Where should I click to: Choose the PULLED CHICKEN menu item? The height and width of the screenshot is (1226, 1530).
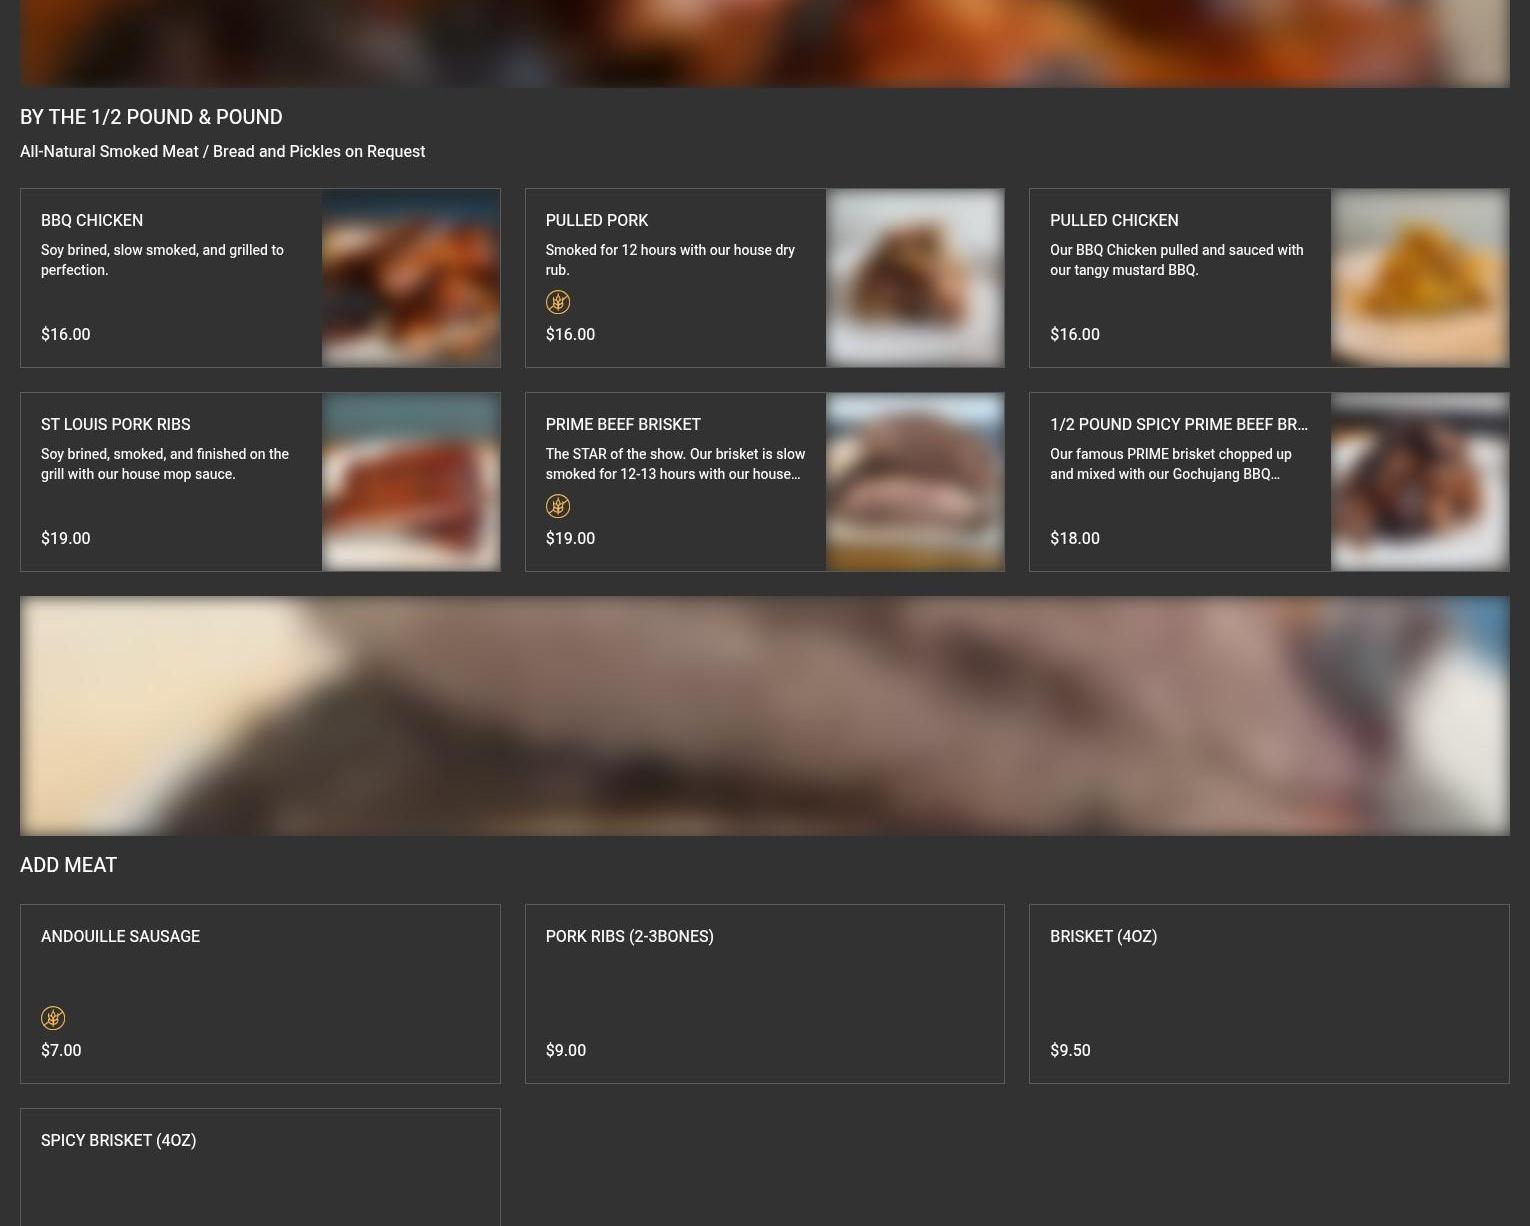coord(1114,220)
